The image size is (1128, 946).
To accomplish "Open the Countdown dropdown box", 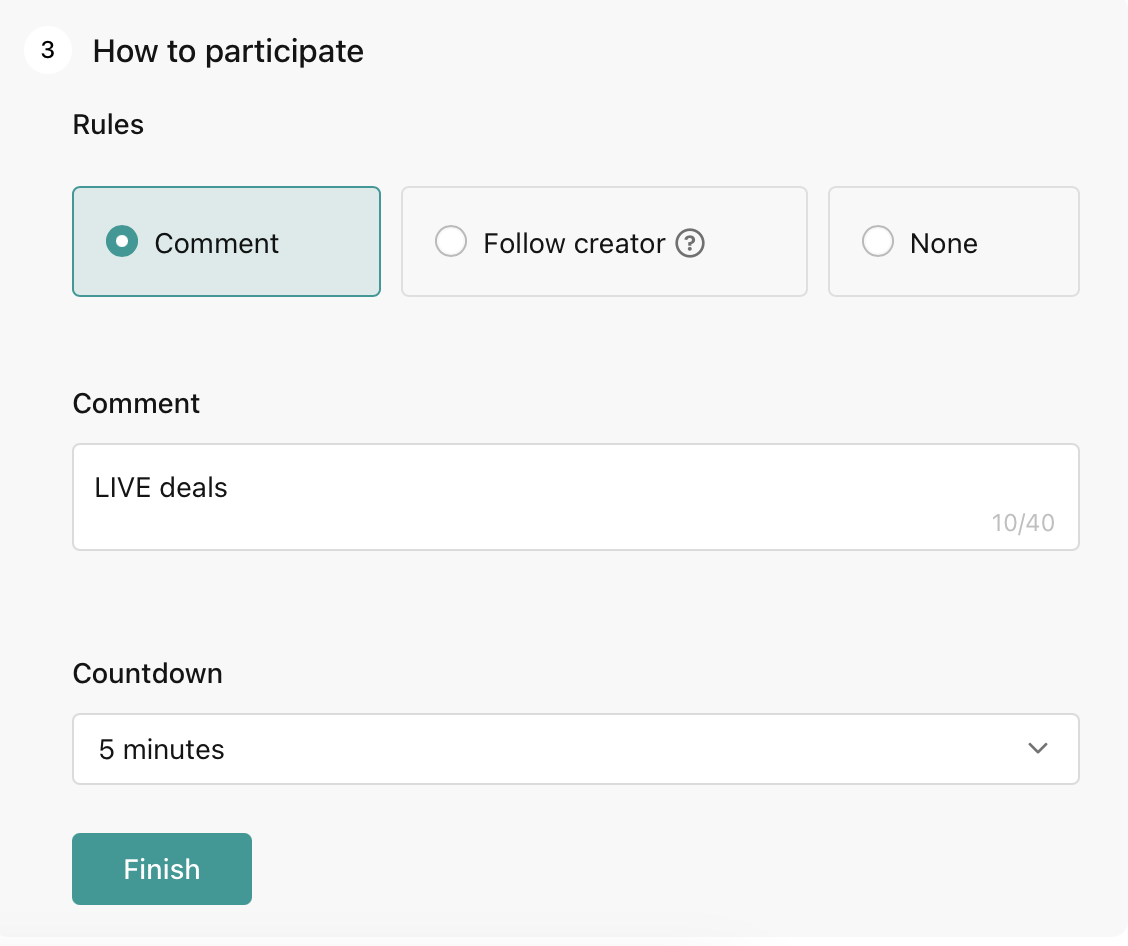I will point(575,748).
